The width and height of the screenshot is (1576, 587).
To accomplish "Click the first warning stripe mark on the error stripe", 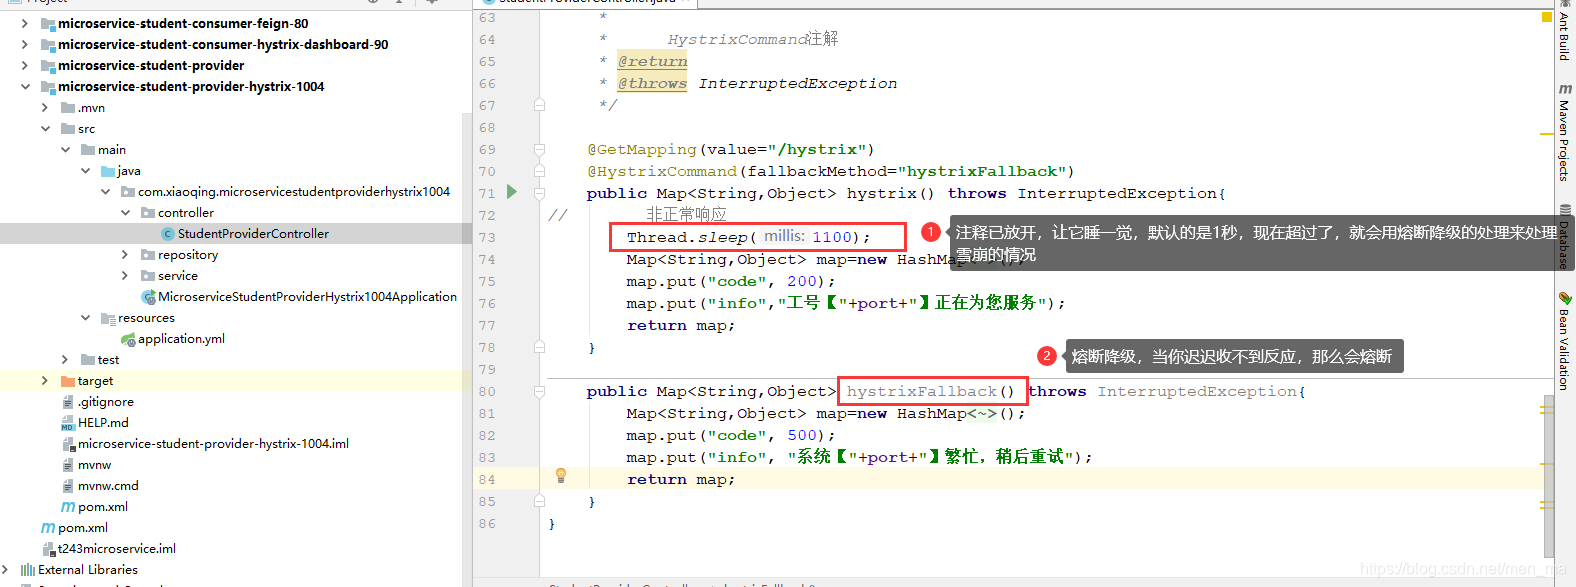I will (1547, 133).
